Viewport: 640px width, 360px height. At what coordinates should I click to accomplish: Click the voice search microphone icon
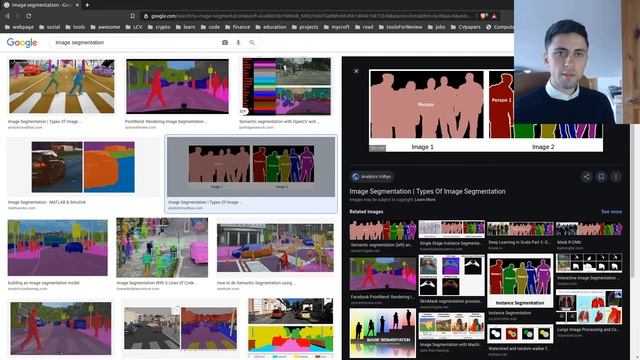tap(238, 42)
